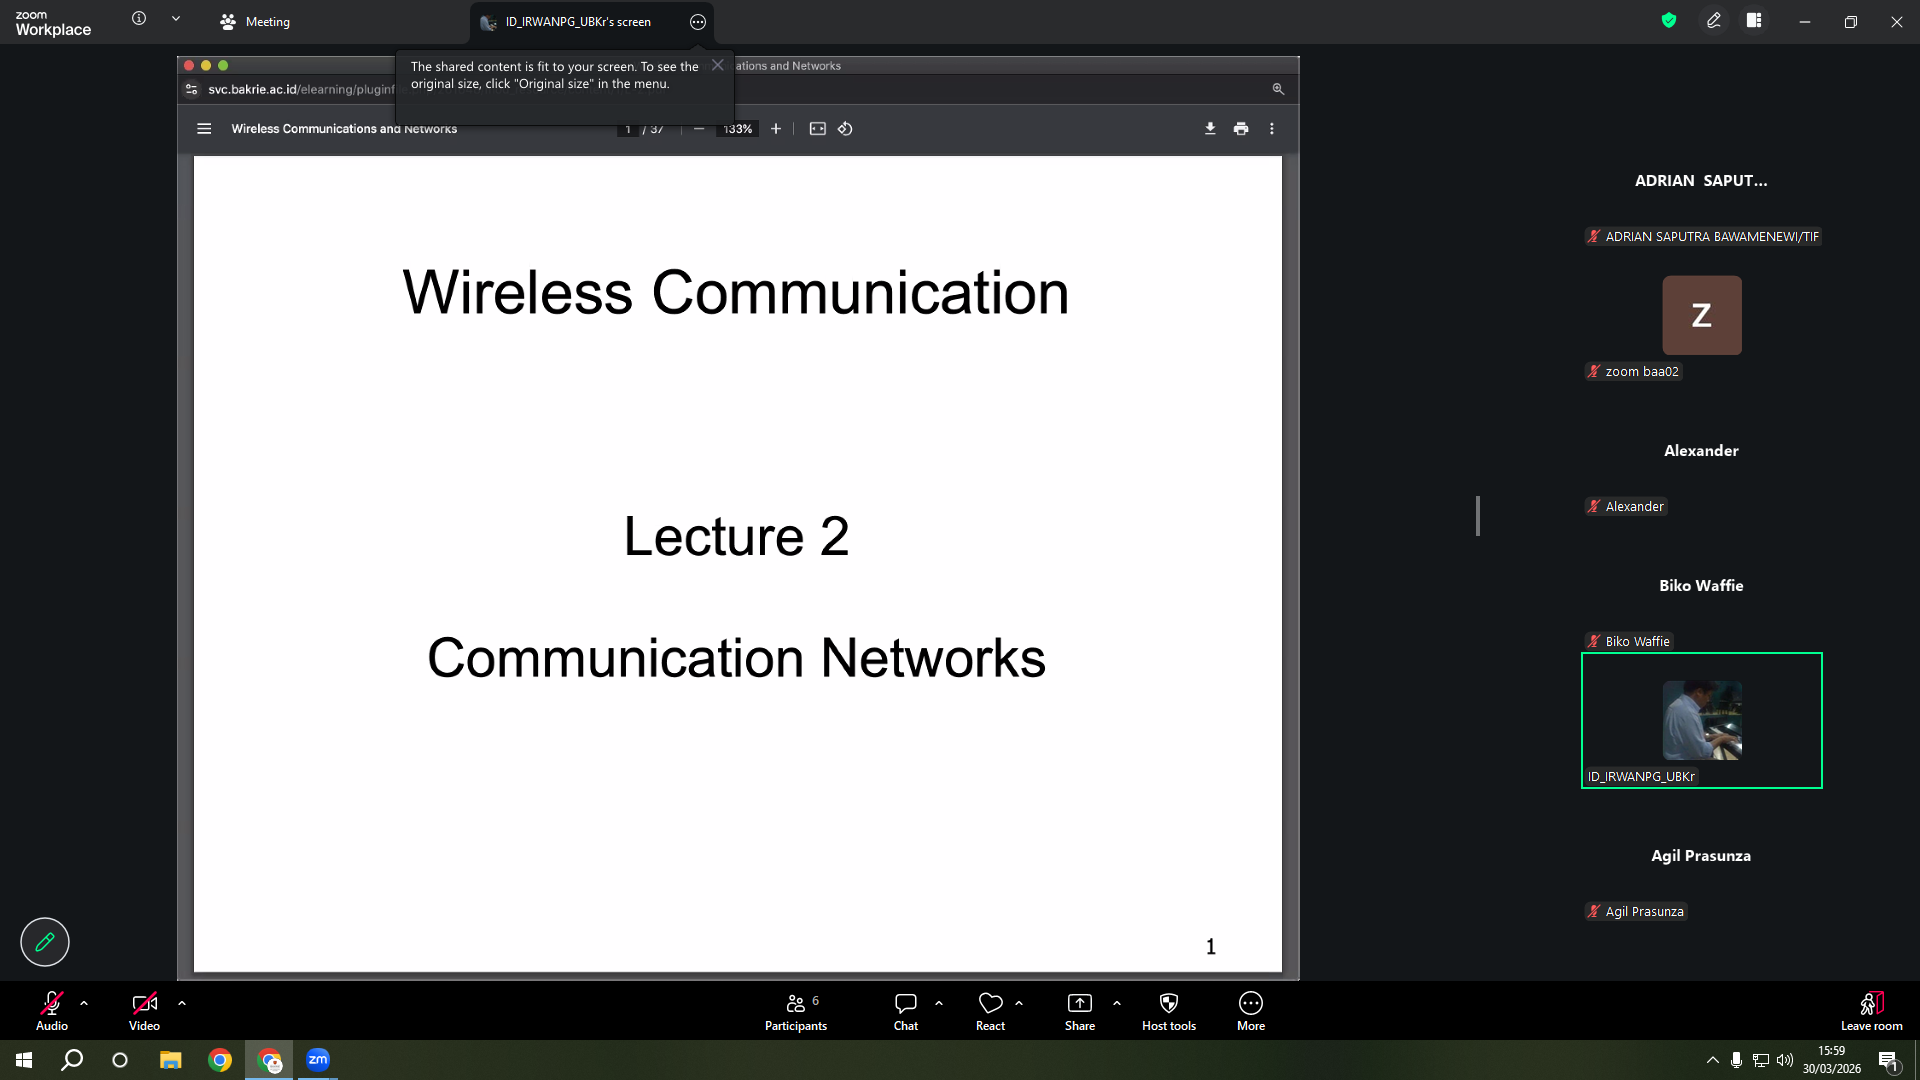Select the Biko Waffie participant tile

1702,586
